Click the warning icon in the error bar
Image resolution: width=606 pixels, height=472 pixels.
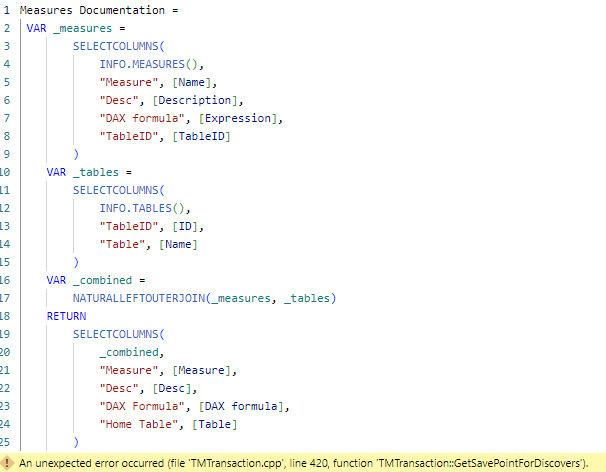pyautogui.click(x=7, y=463)
